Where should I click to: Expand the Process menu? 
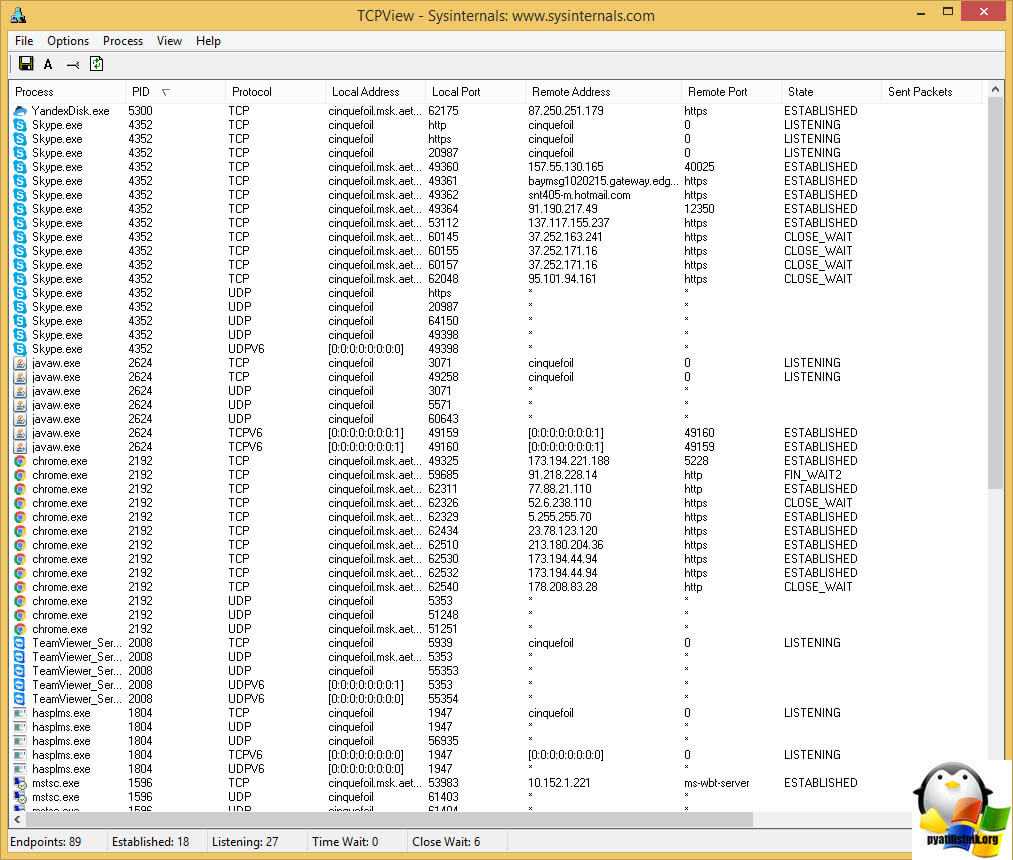point(123,41)
